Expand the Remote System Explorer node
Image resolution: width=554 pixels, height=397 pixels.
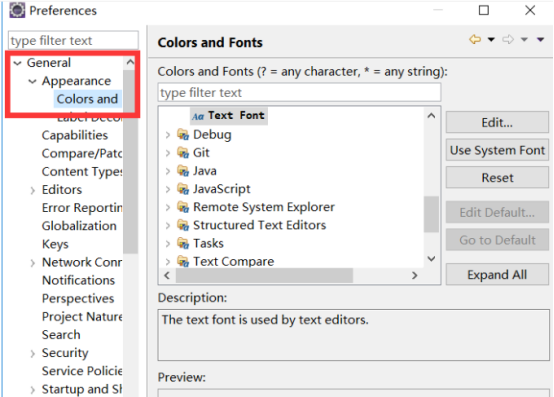(168, 207)
